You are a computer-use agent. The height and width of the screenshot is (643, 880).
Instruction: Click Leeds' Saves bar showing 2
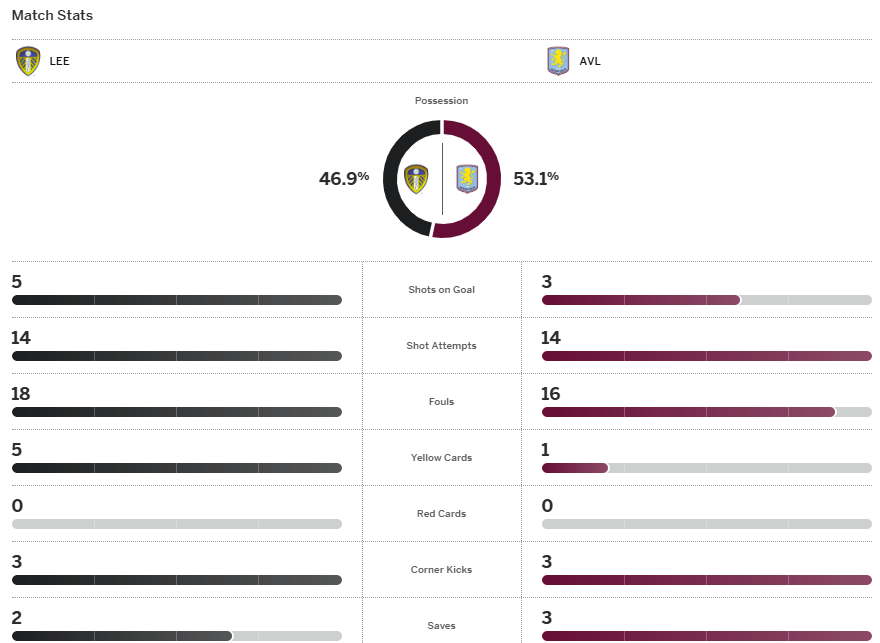click(x=121, y=636)
